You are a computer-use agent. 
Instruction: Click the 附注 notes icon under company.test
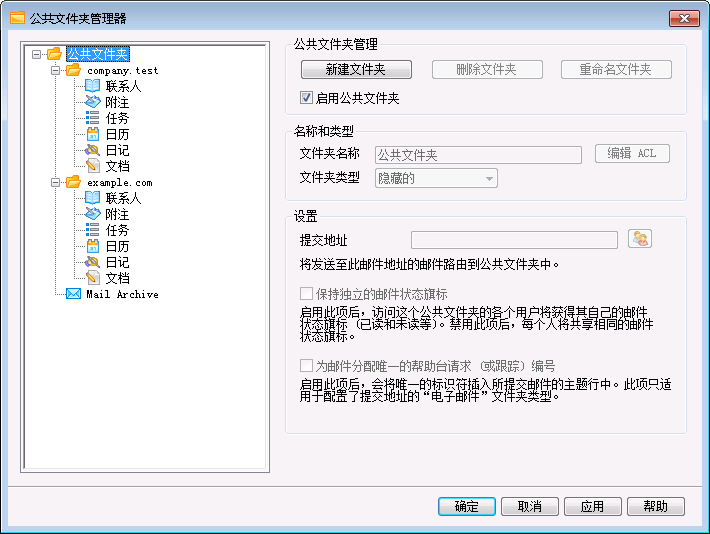[x=92, y=102]
